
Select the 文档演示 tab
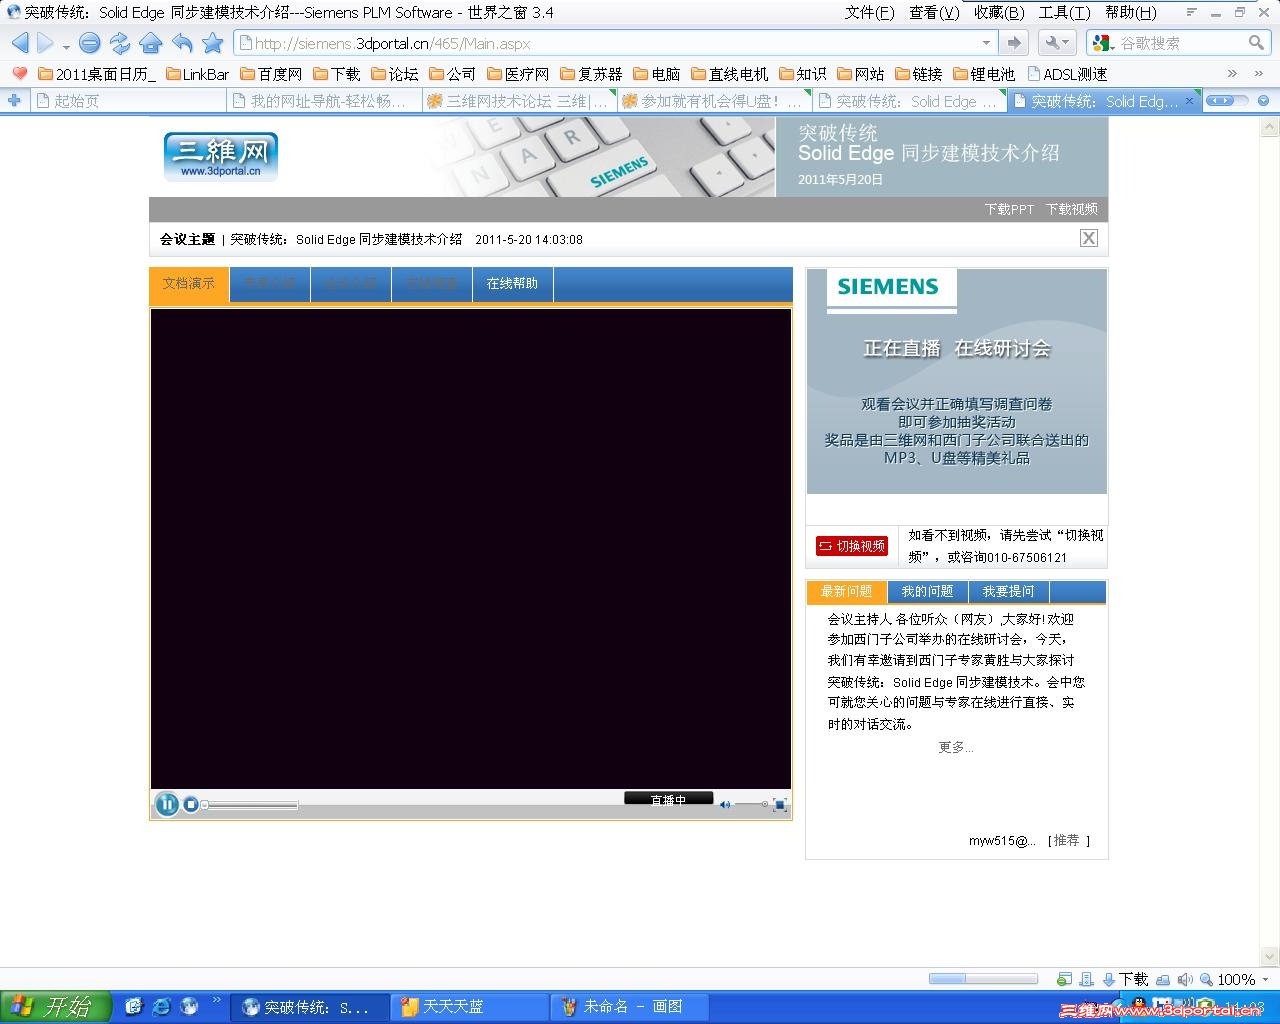(189, 284)
